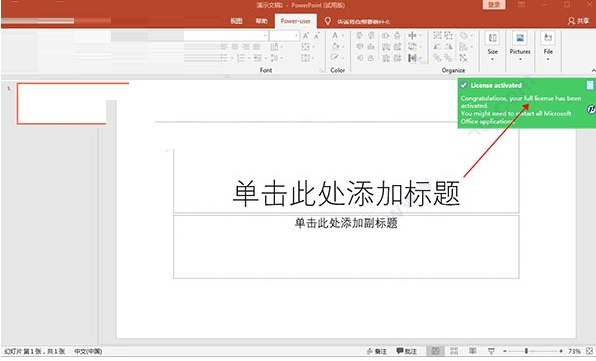Start slideshow from status bar icon
Viewport: 596px width, 361px height.
[x=491, y=351]
